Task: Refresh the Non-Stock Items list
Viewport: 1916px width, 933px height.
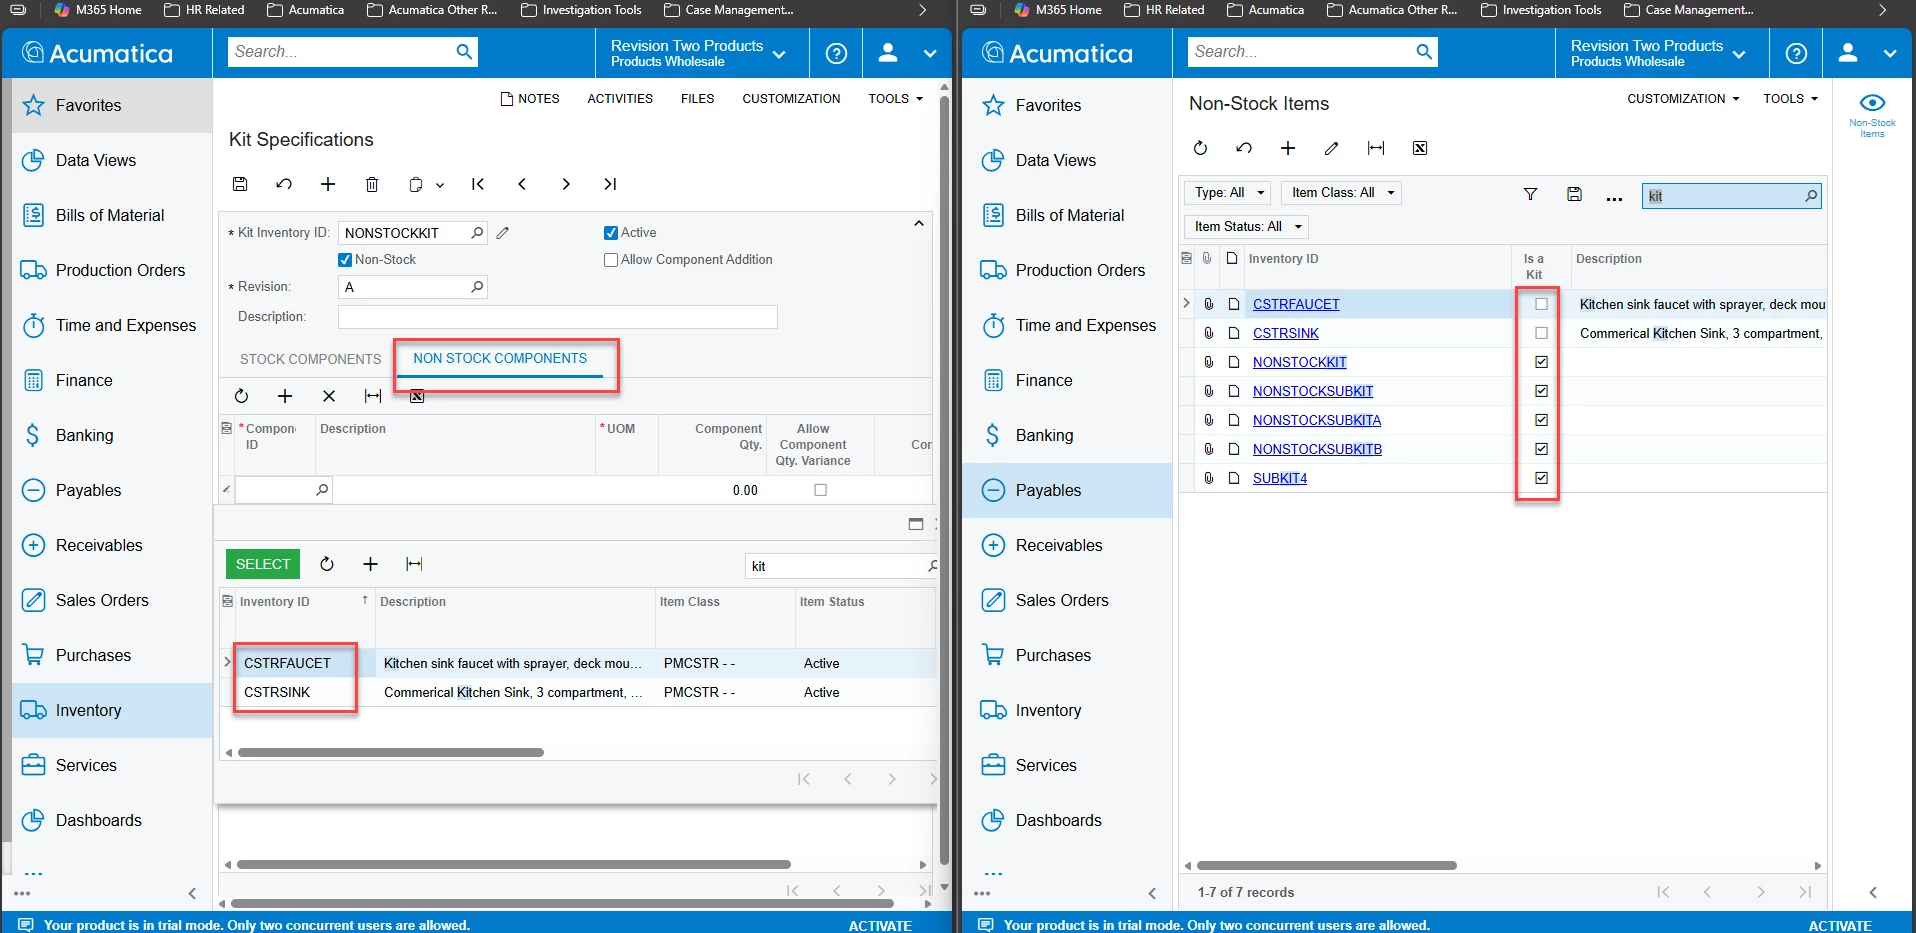Action: [x=1200, y=148]
